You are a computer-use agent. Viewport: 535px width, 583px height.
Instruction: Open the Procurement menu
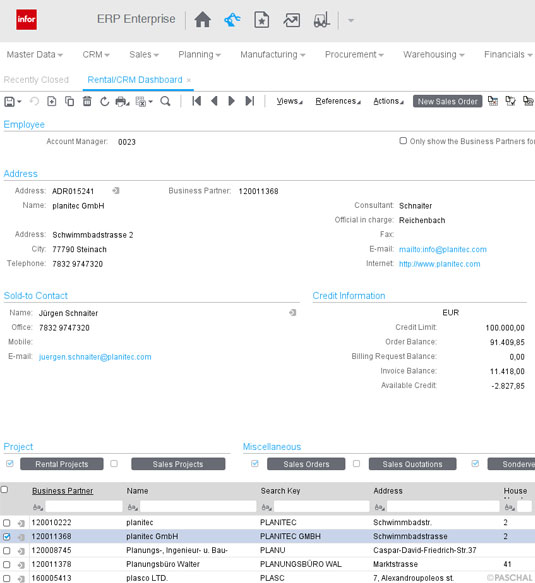[354, 55]
